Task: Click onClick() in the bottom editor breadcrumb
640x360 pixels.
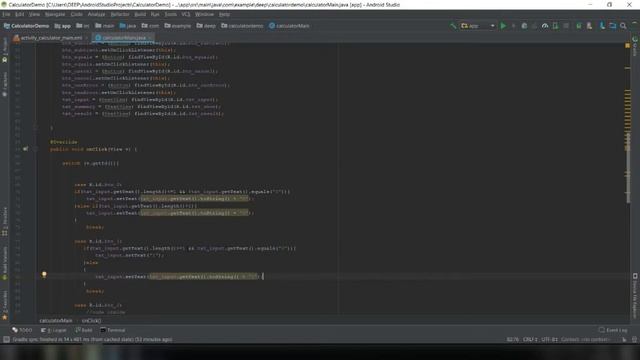Action: 91,321
